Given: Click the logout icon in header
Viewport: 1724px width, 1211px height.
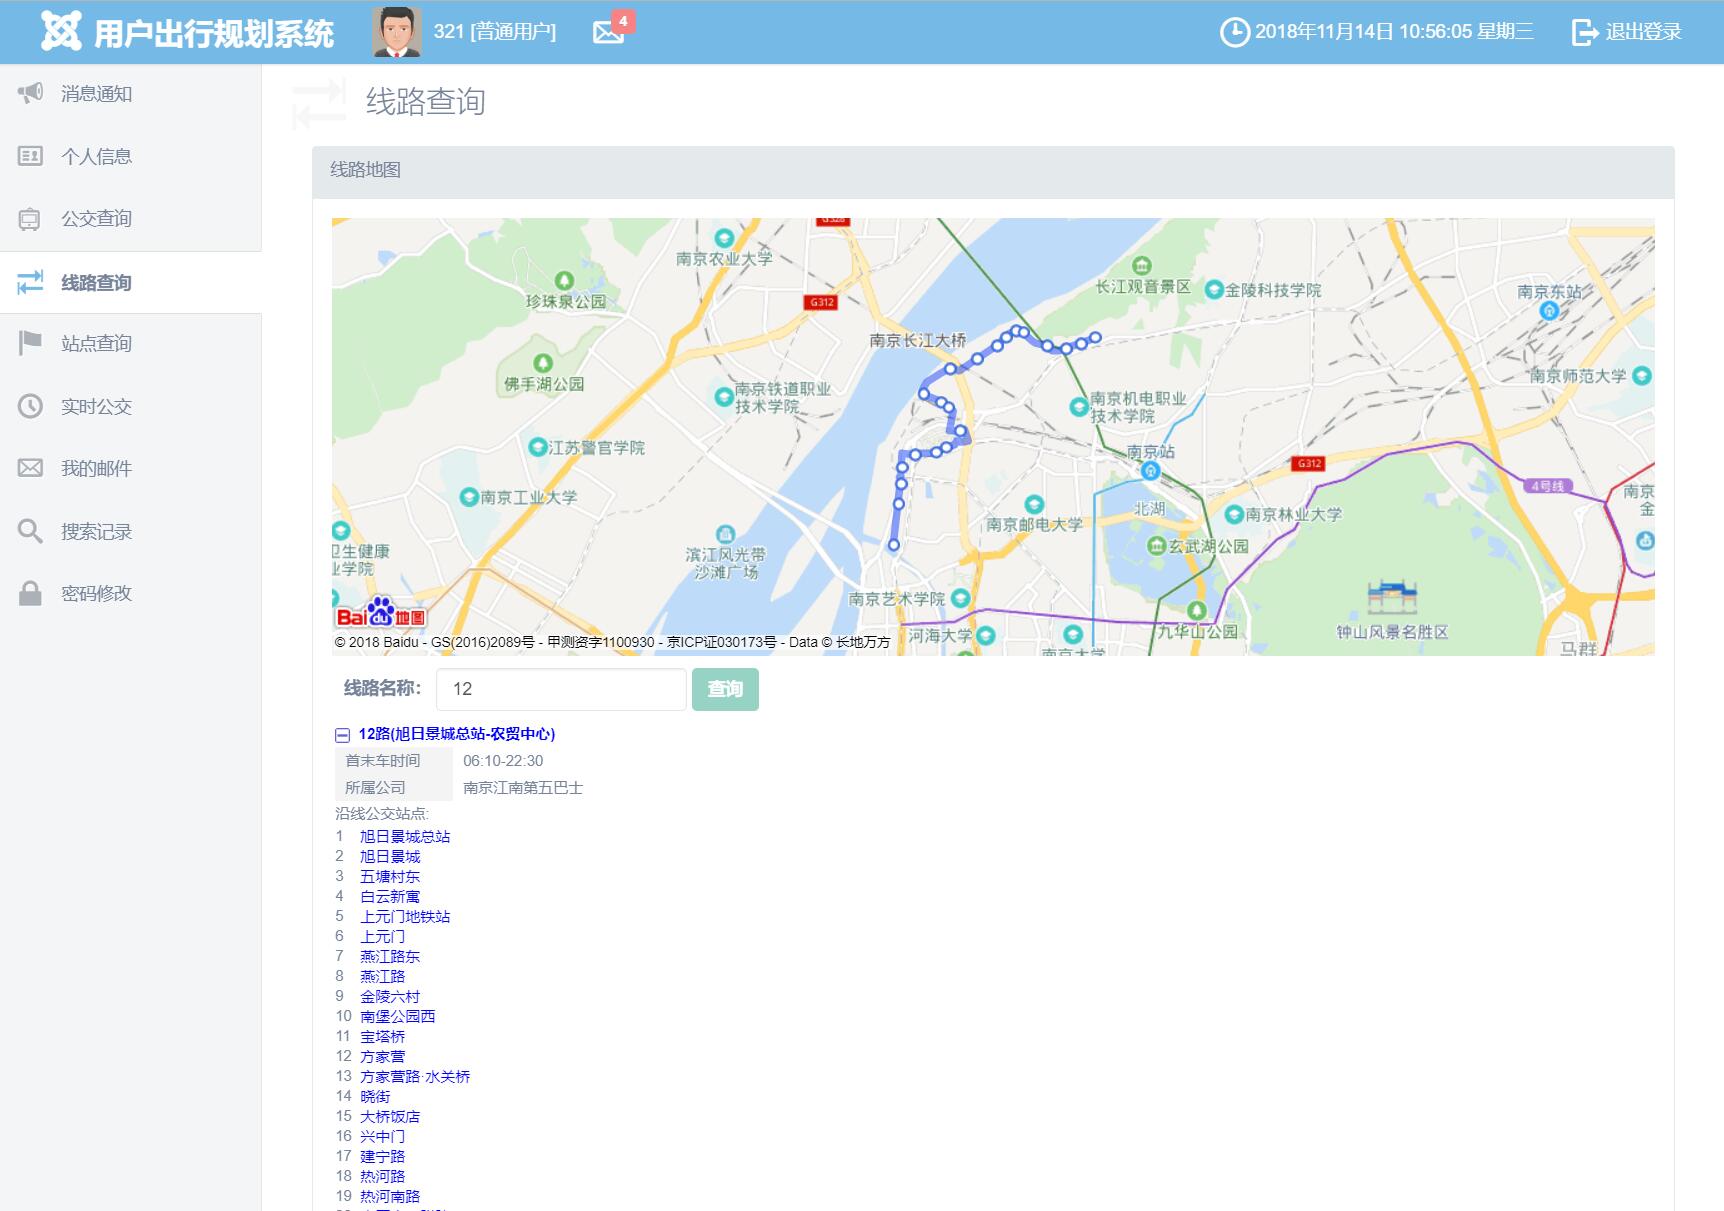Looking at the screenshot, I should tap(1584, 32).
